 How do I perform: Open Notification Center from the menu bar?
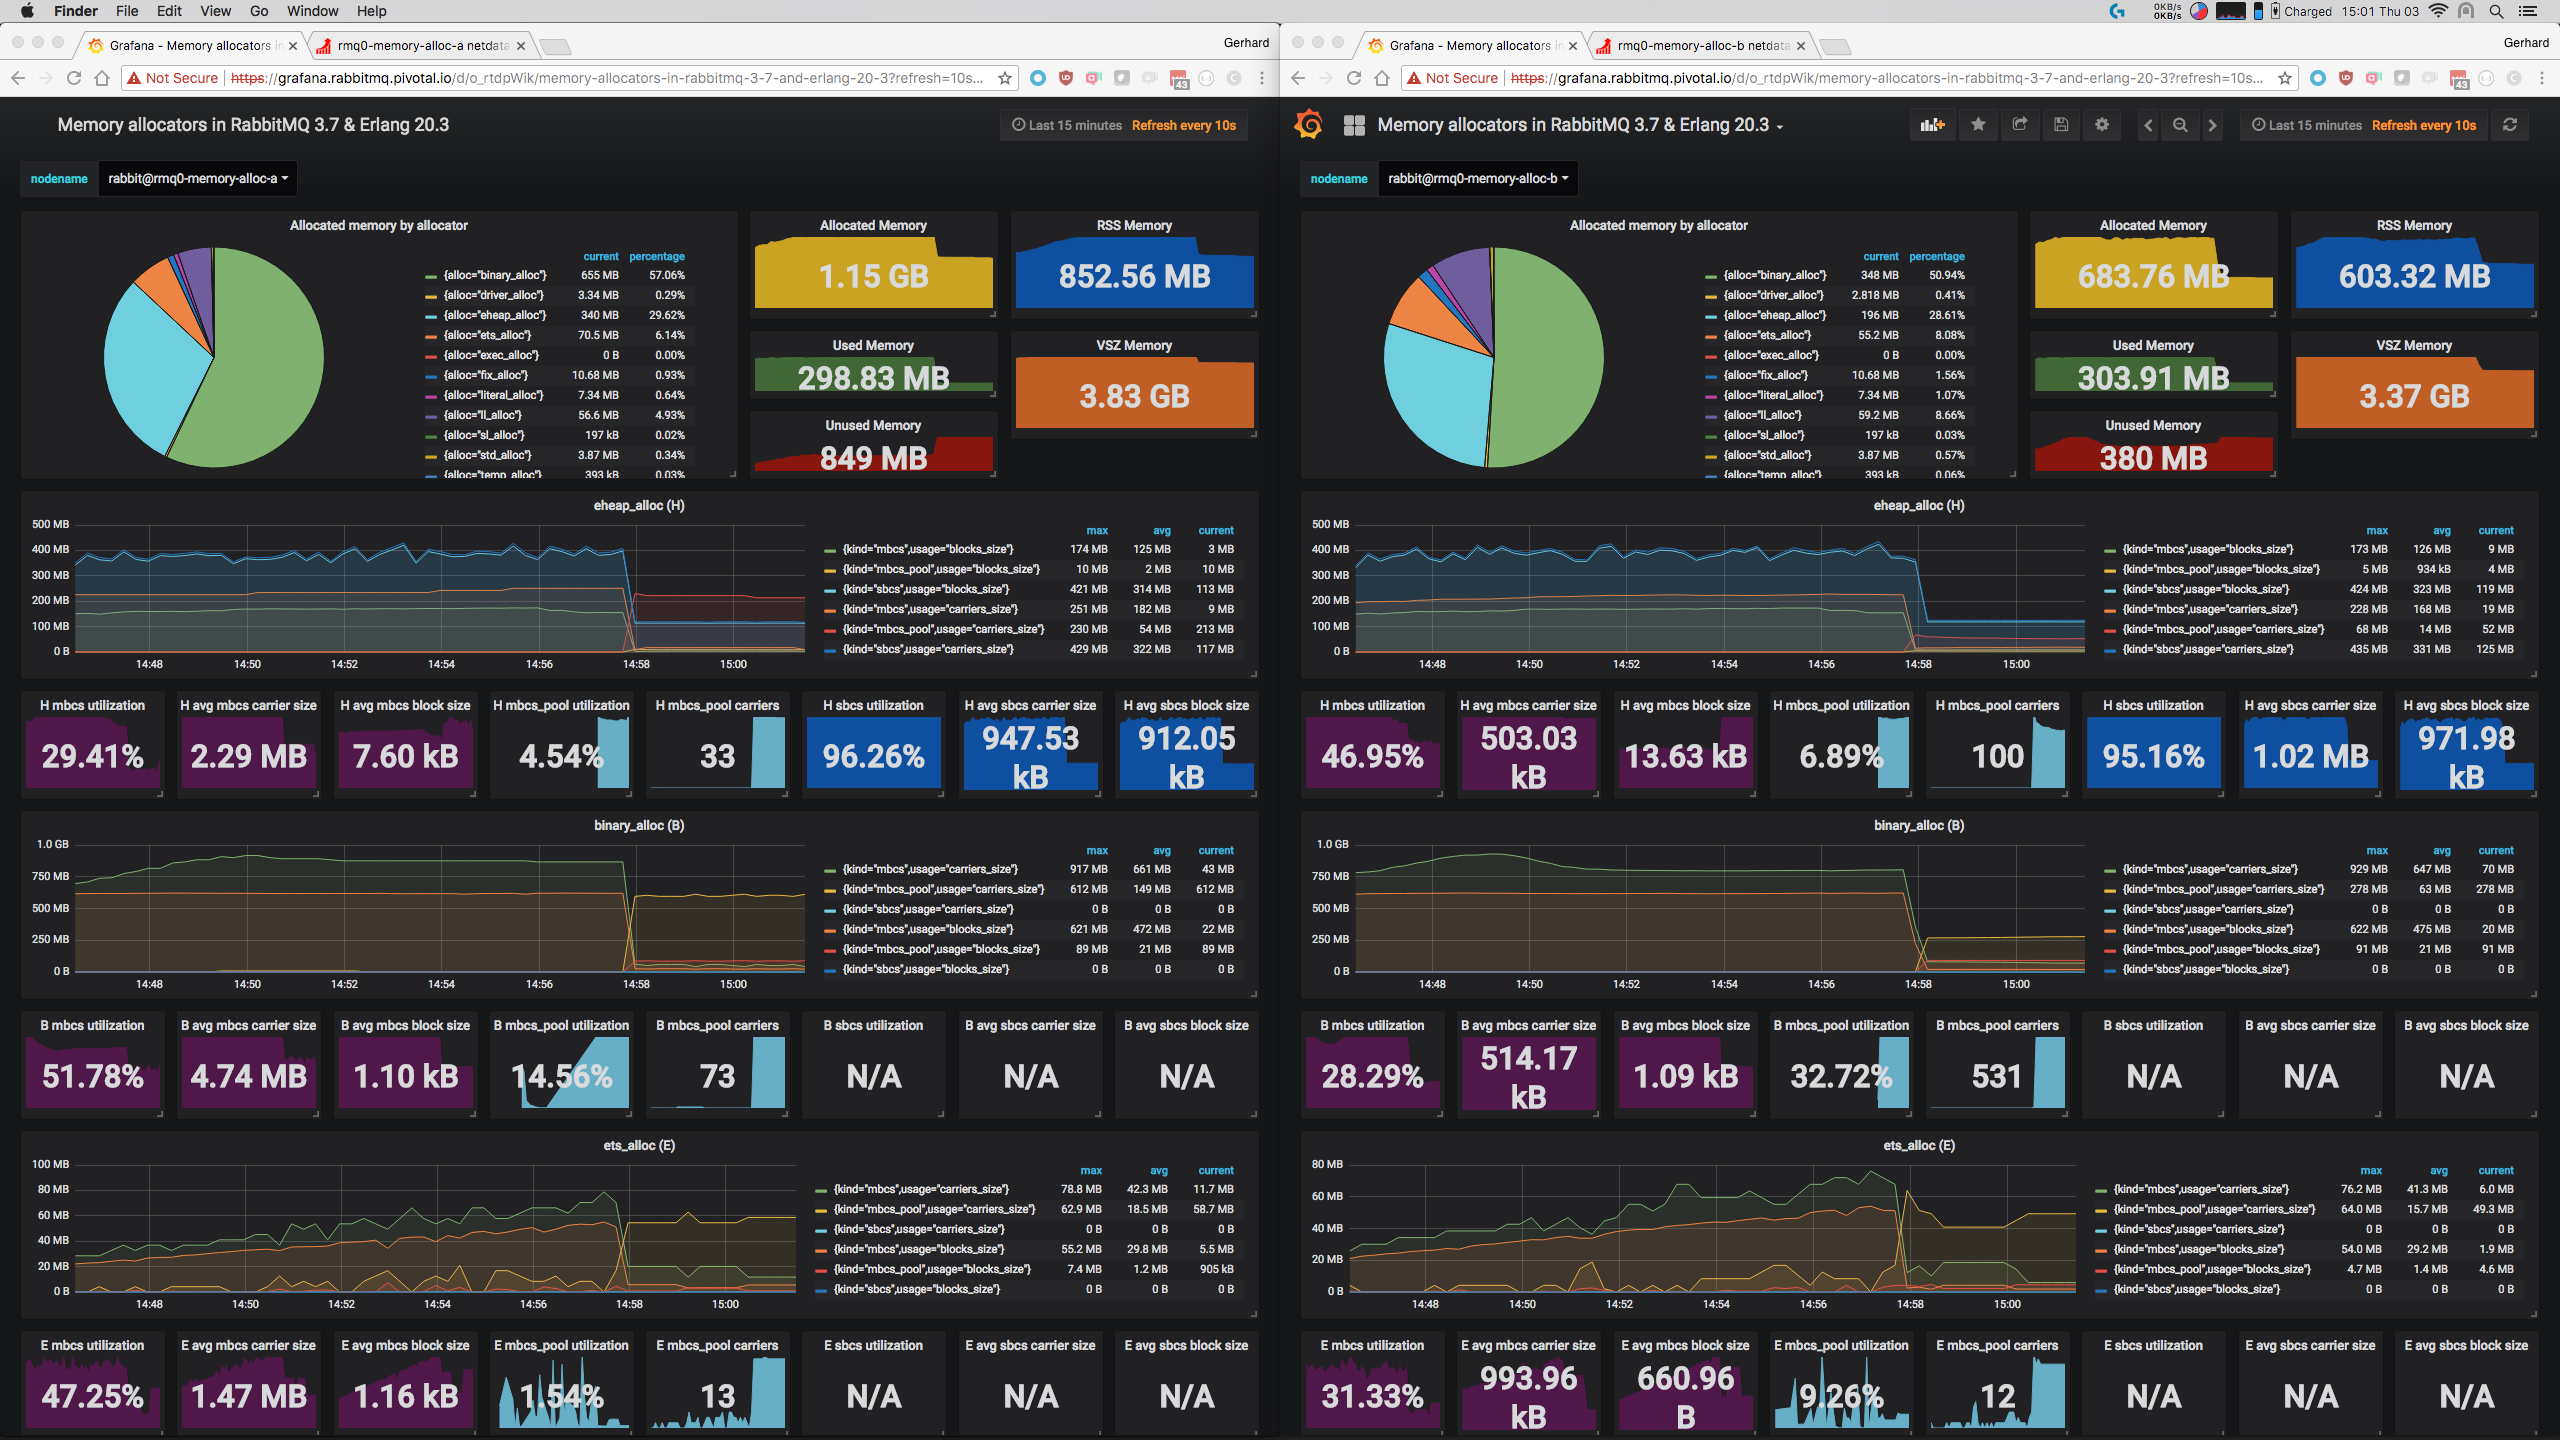[x=2528, y=11]
